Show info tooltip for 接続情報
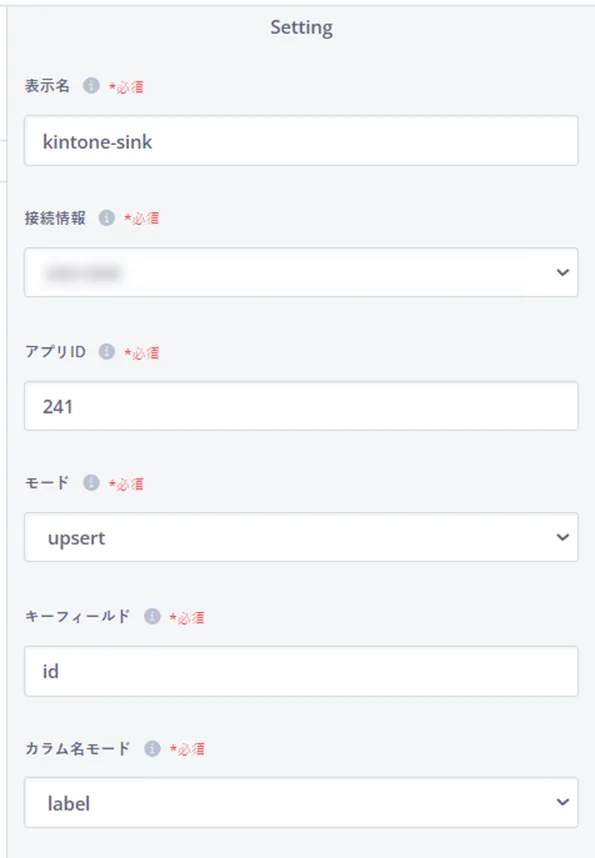 [106, 218]
